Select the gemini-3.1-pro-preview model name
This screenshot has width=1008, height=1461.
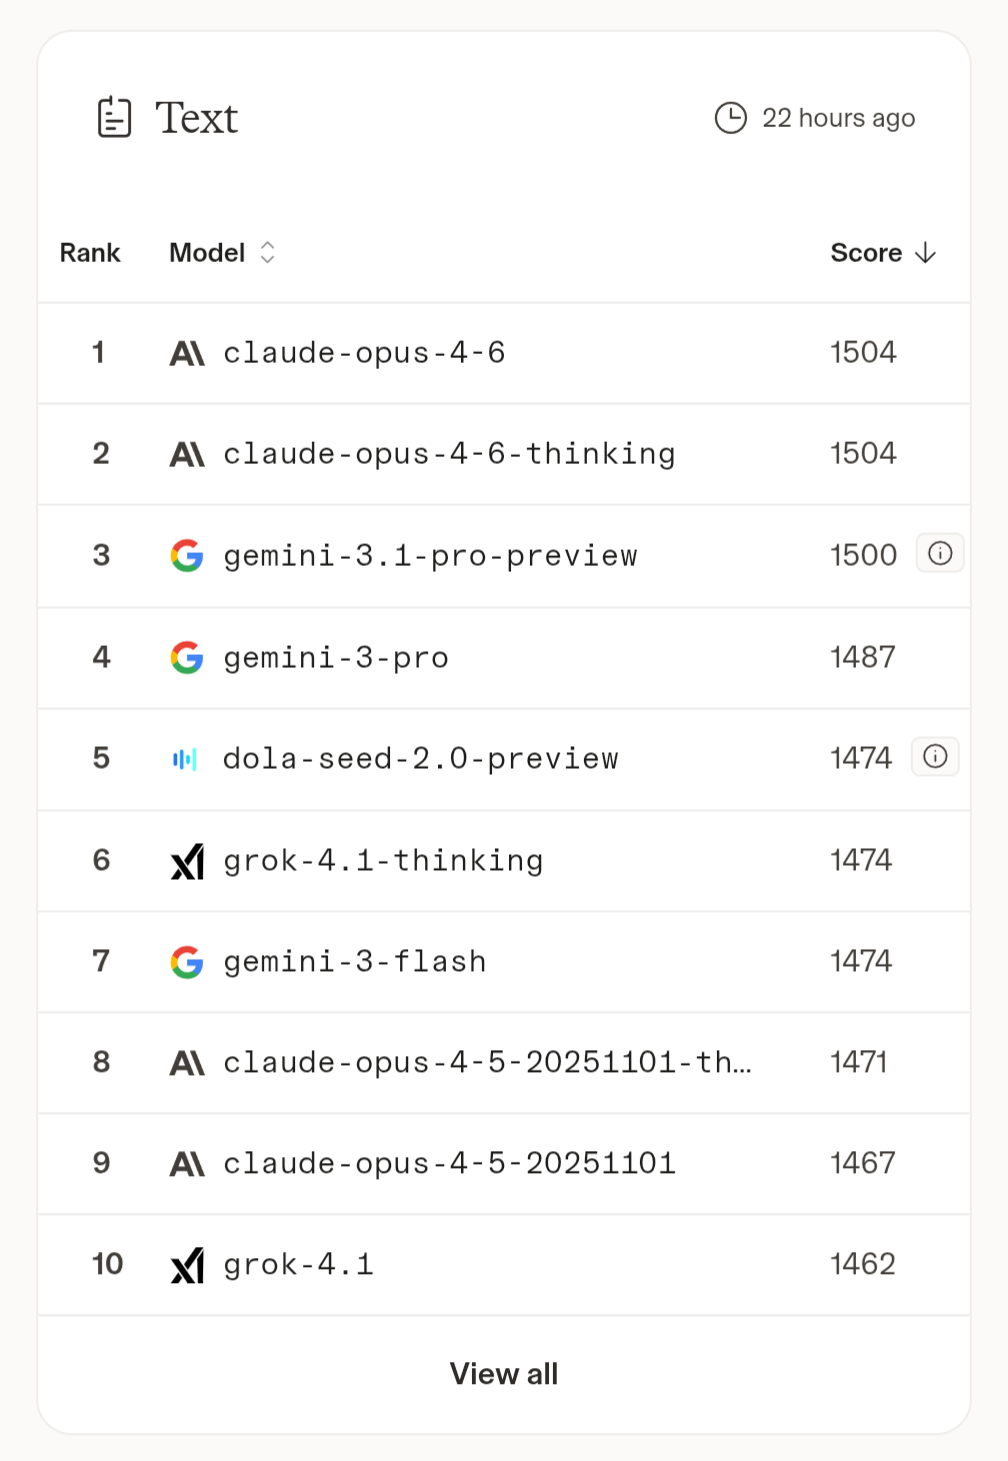point(430,556)
